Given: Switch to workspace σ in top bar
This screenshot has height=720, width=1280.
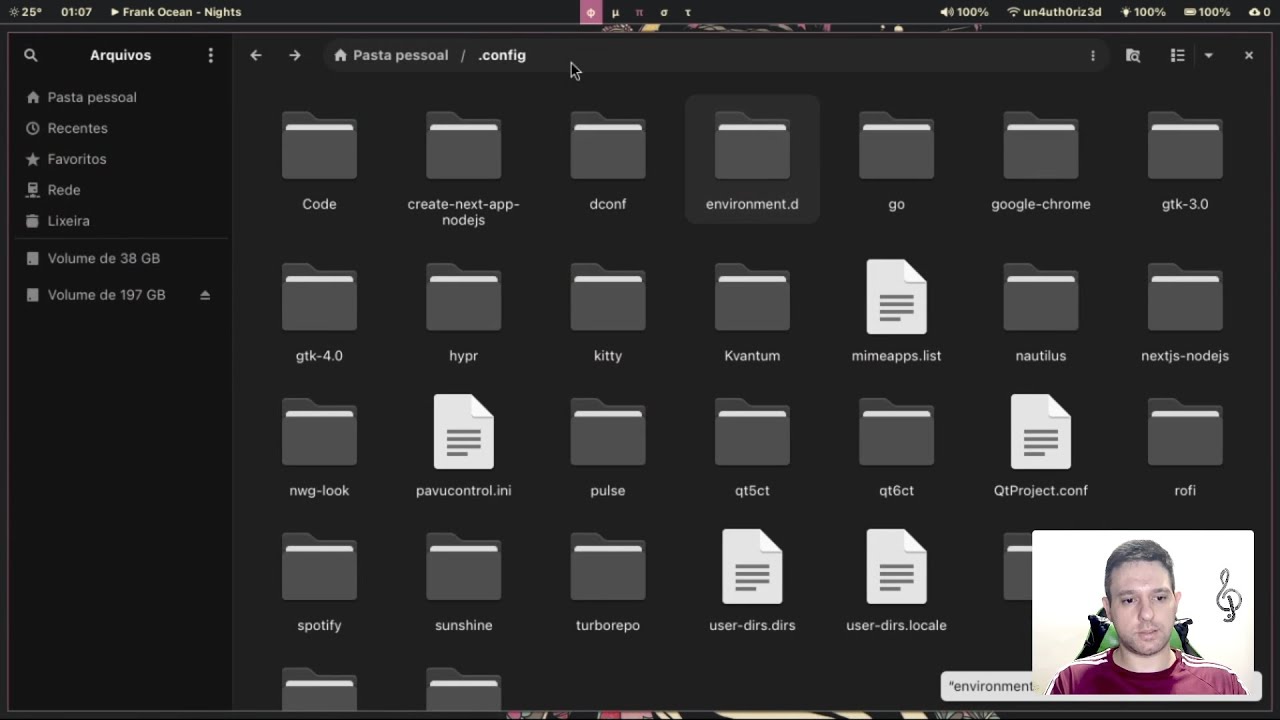Looking at the screenshot, I should coord(663,12).
